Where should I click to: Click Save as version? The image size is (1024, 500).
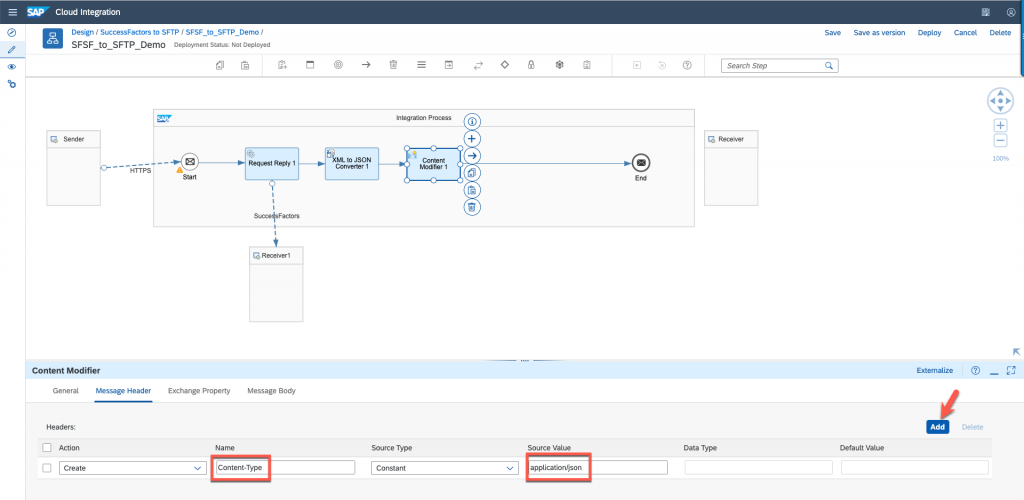[x=879, y=33]
